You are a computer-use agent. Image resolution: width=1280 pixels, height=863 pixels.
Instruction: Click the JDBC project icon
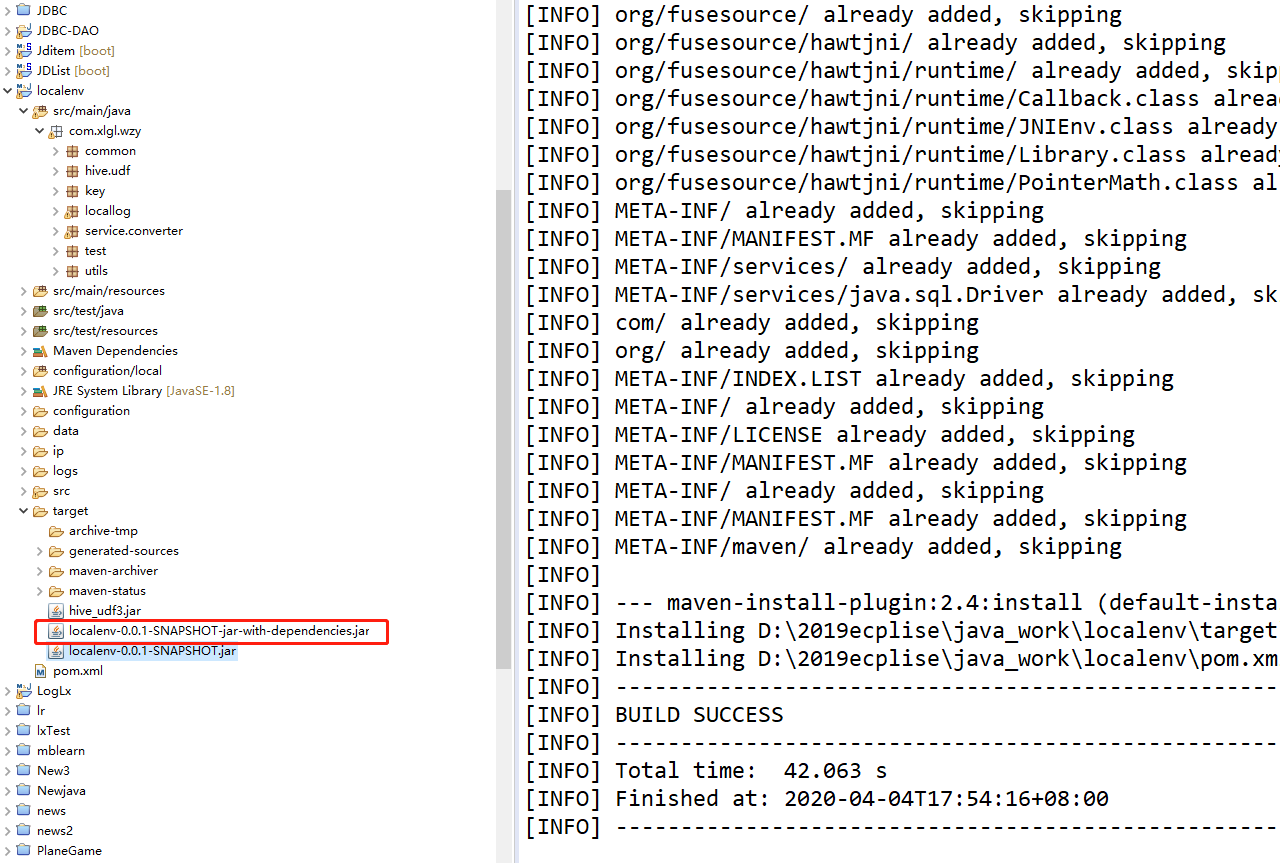24,10
